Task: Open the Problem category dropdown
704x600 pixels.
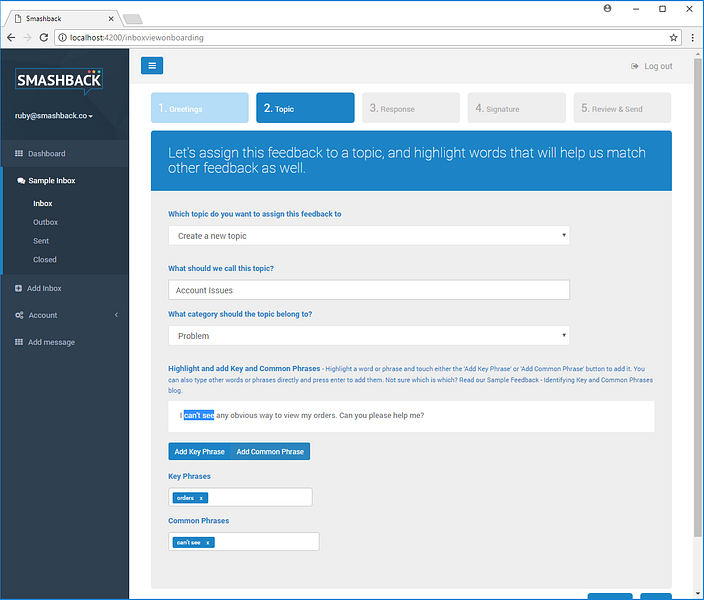Action: [x=369, y=336]
